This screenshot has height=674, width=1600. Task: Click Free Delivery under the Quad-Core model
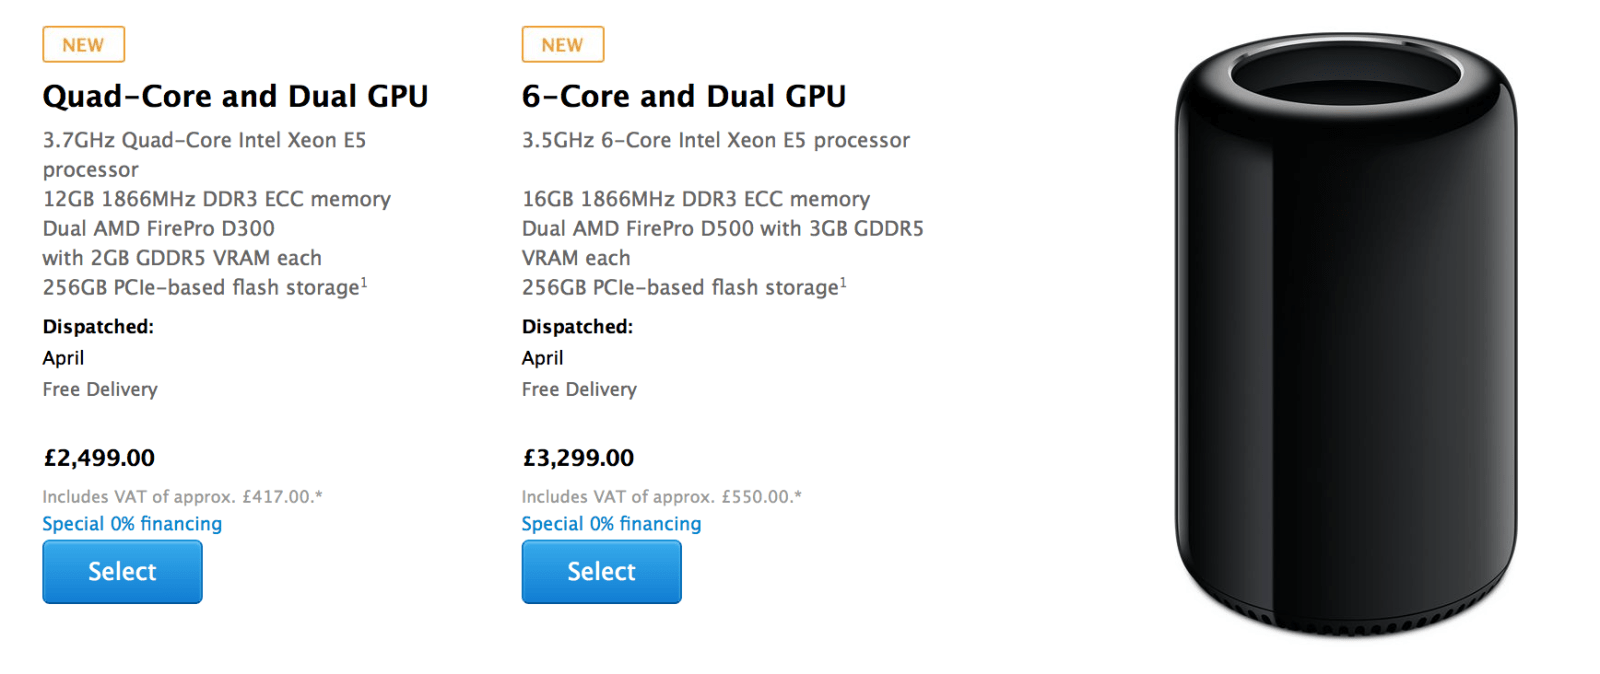100,390
